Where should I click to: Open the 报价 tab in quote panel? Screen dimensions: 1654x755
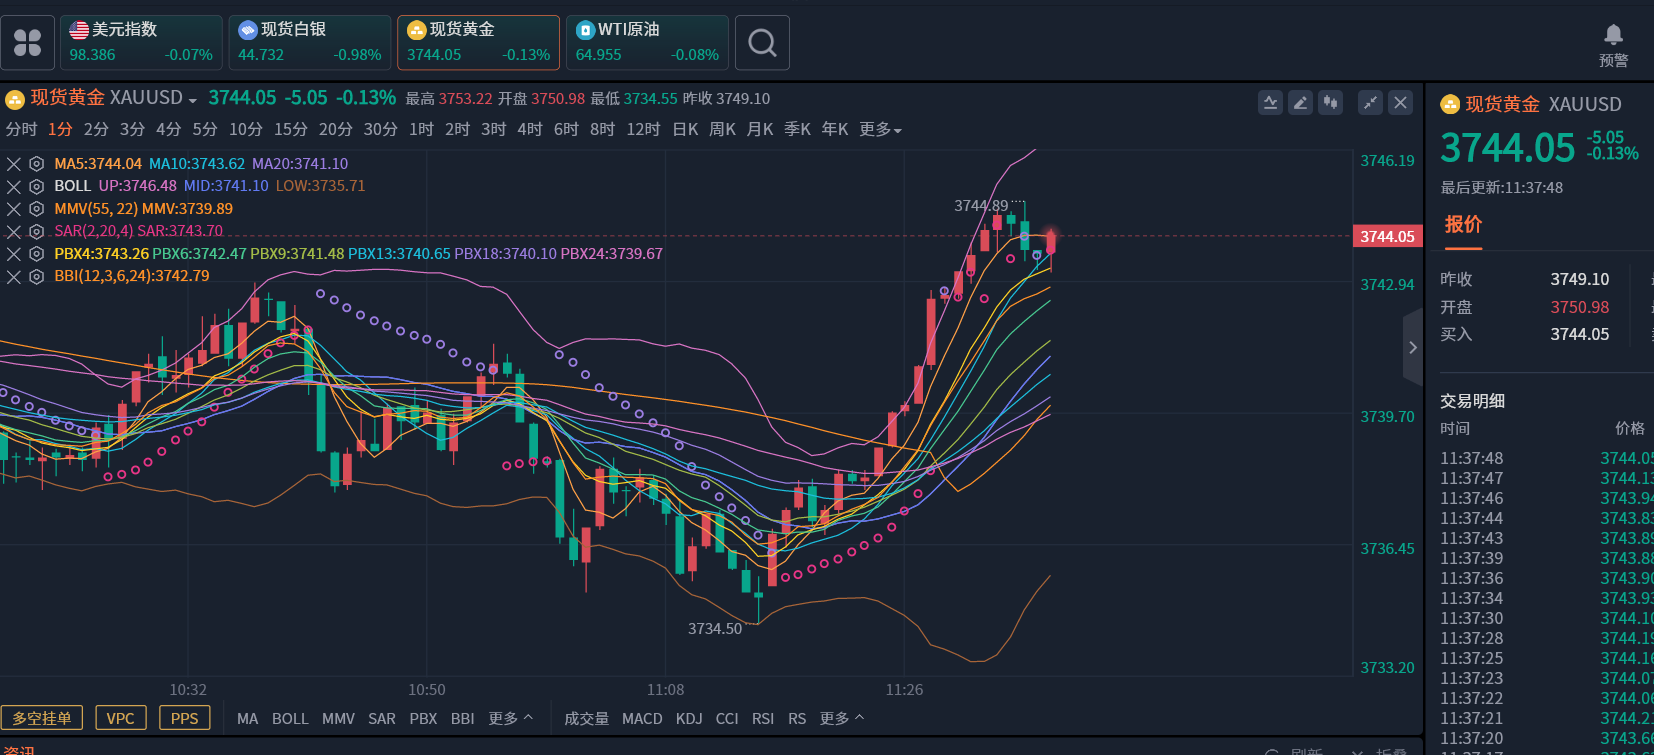pyautogui.click(x=1463, y=225)
